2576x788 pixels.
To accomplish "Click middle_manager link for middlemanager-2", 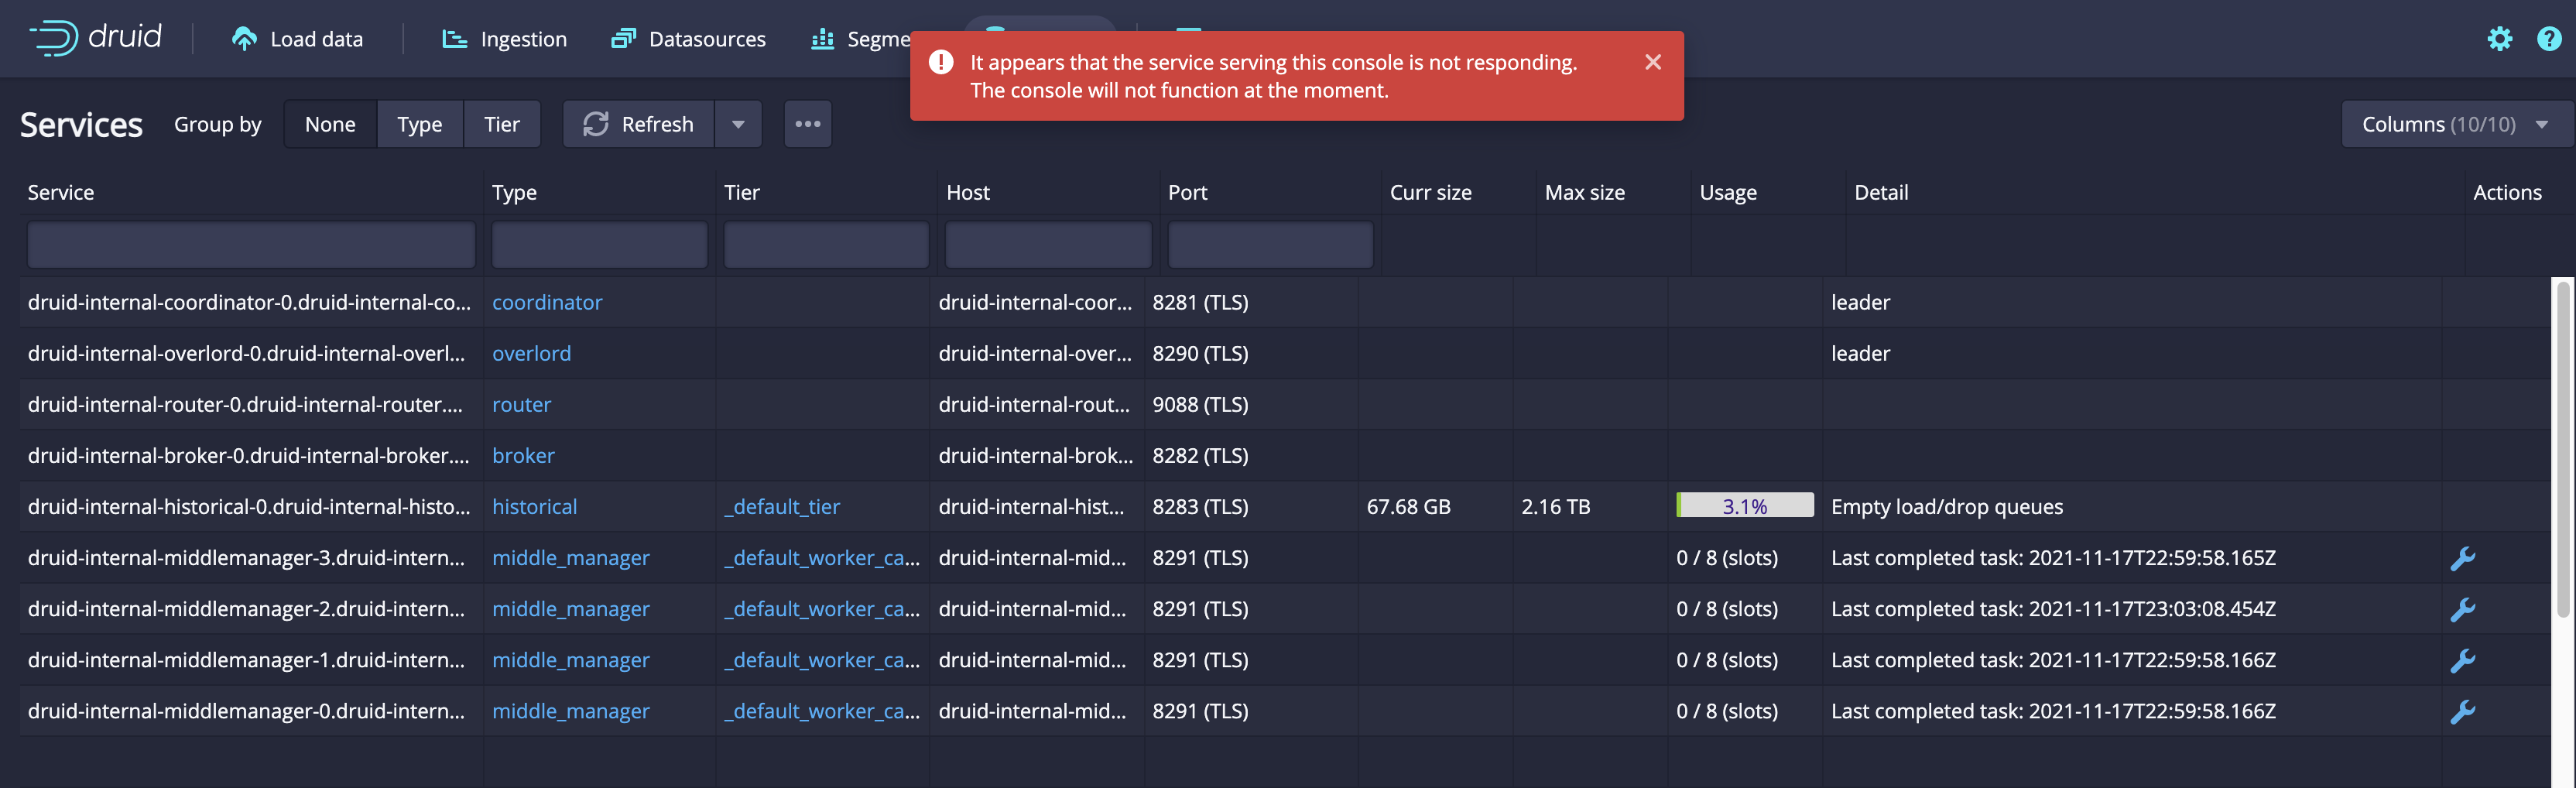I will (570, 609).
